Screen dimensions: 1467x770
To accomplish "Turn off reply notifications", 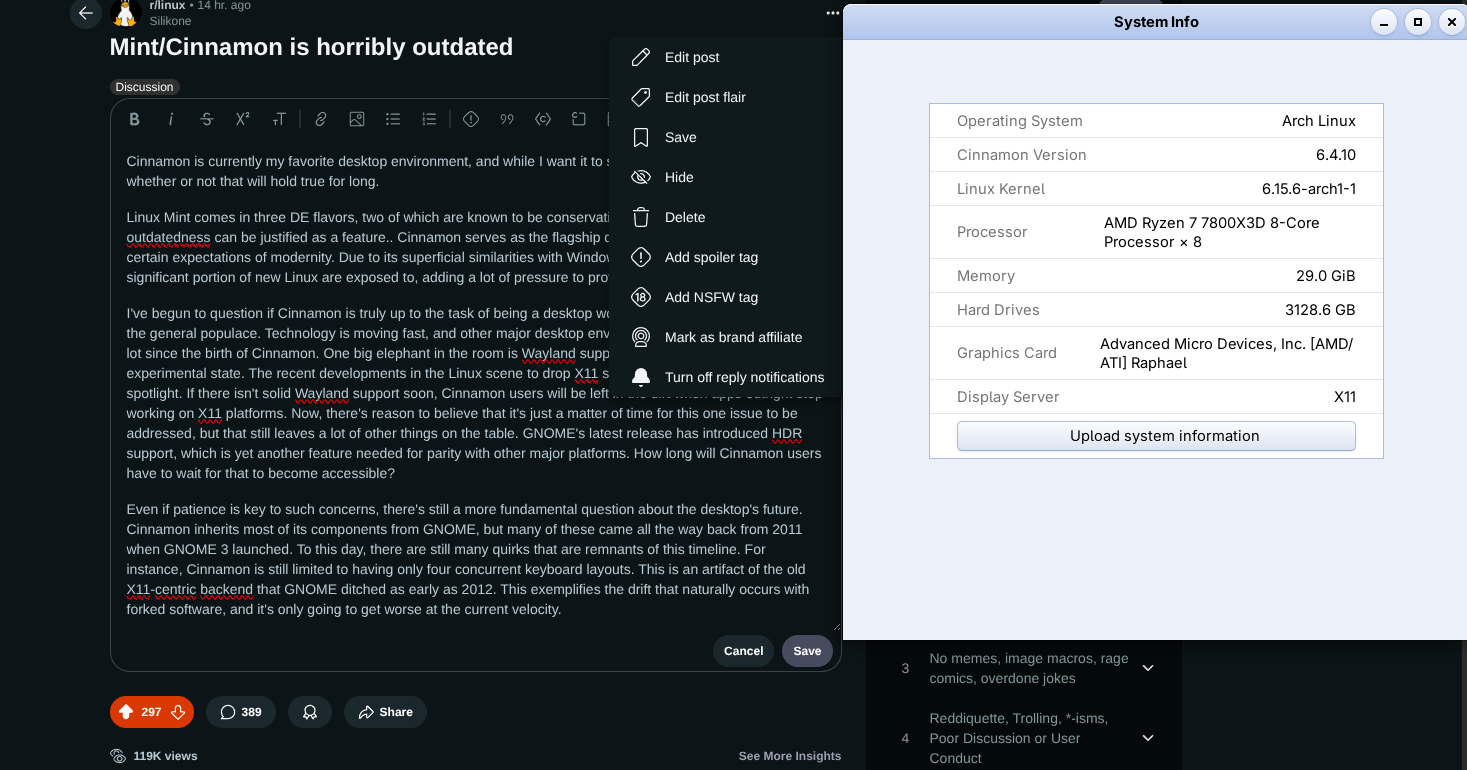I will (x=725, y=377).
